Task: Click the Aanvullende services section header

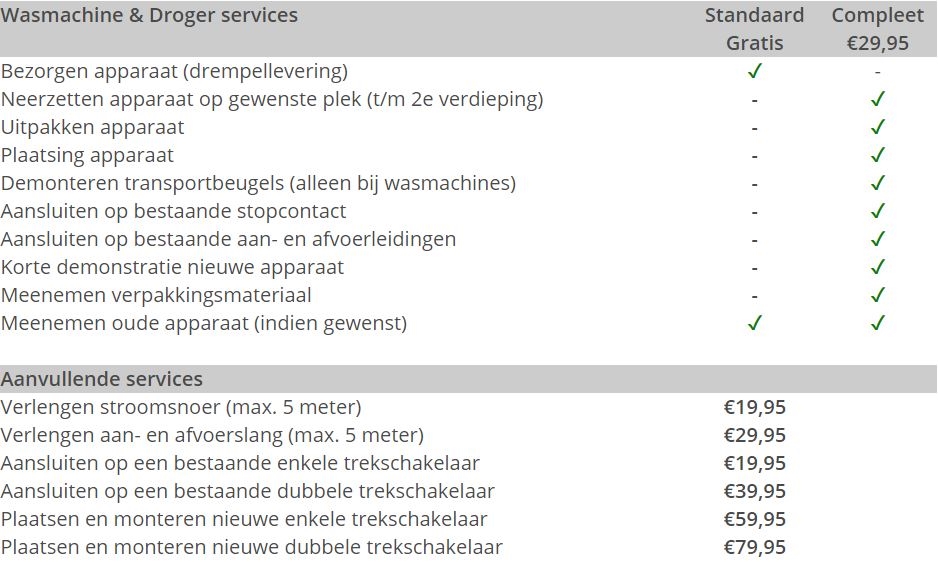Action: click(102, 379)
